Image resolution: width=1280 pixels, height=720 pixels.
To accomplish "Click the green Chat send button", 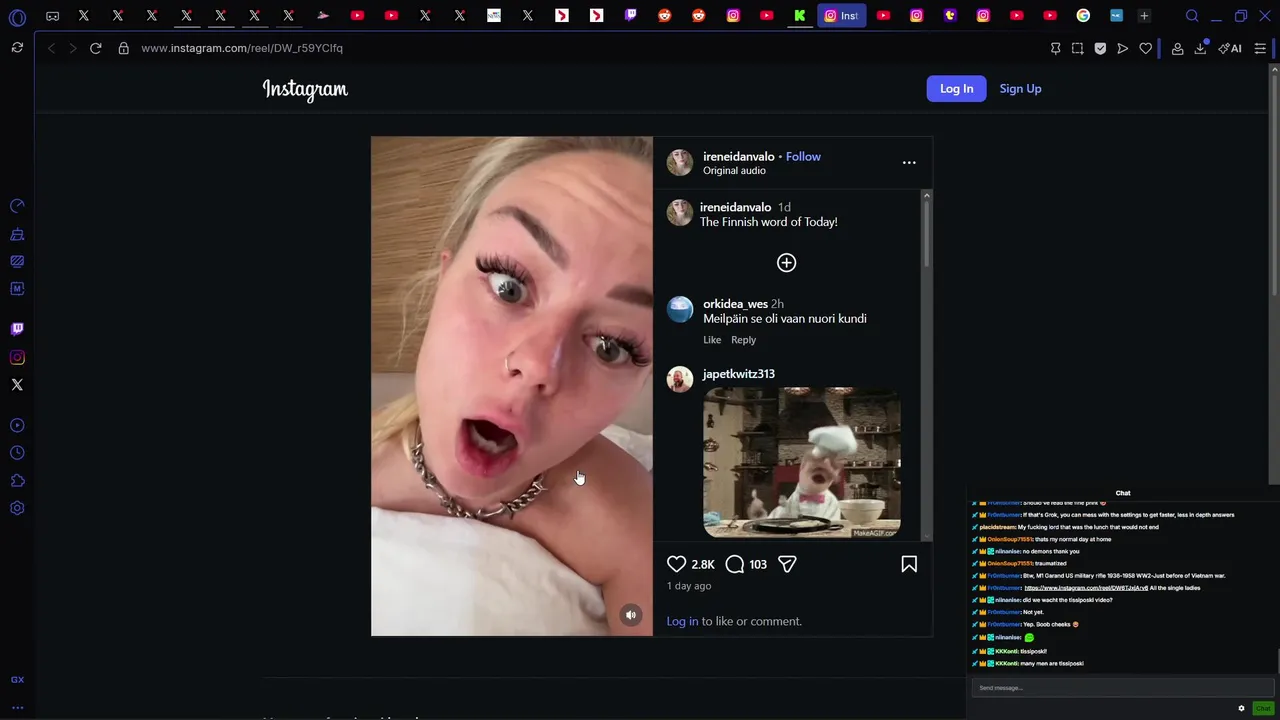I will pos(1263,708).
